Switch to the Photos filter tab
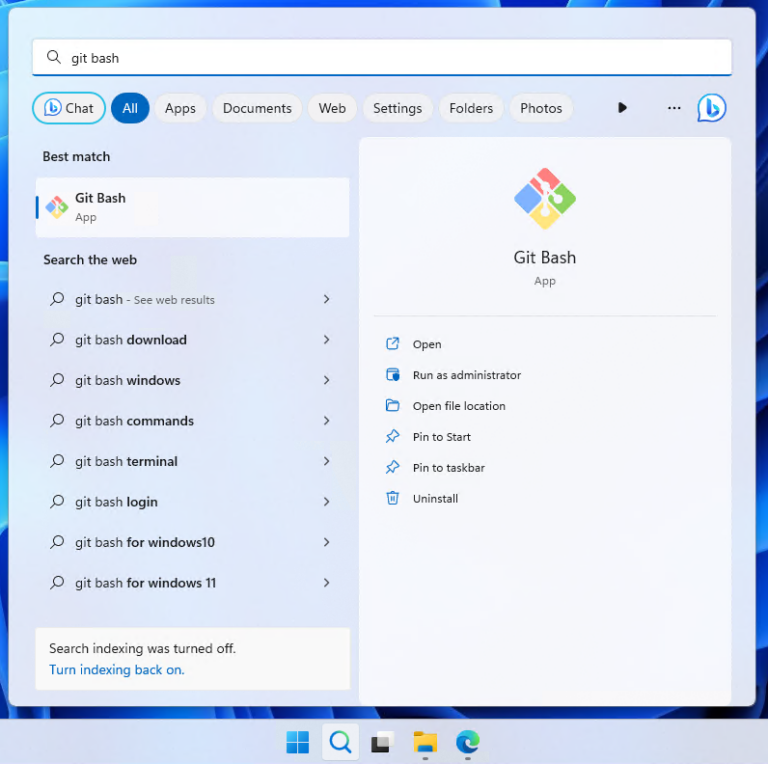The width and height of the screenshot is (768, 764). (x=541, y=108)
